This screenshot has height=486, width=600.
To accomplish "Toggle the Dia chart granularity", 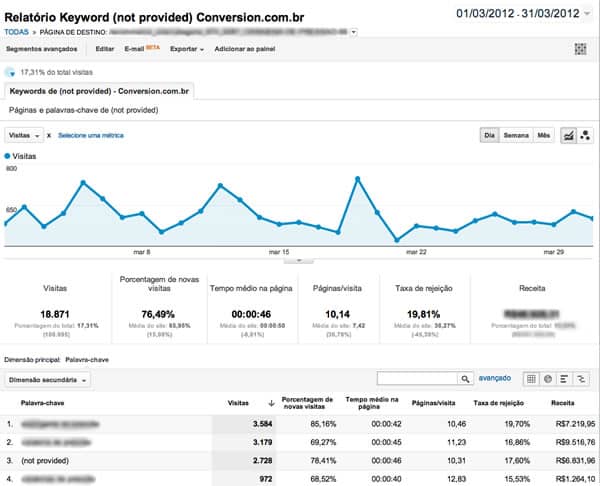I will click(x=489, y=135).
